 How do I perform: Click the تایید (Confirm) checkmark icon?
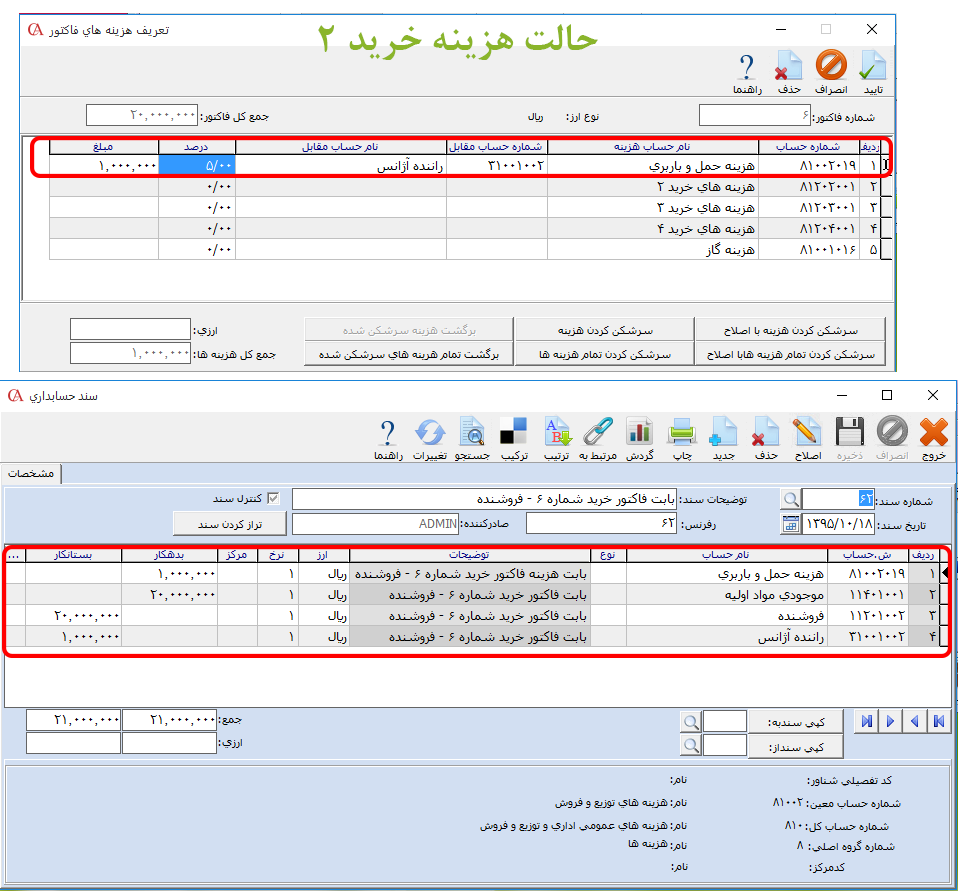click(x=873, y=67)
